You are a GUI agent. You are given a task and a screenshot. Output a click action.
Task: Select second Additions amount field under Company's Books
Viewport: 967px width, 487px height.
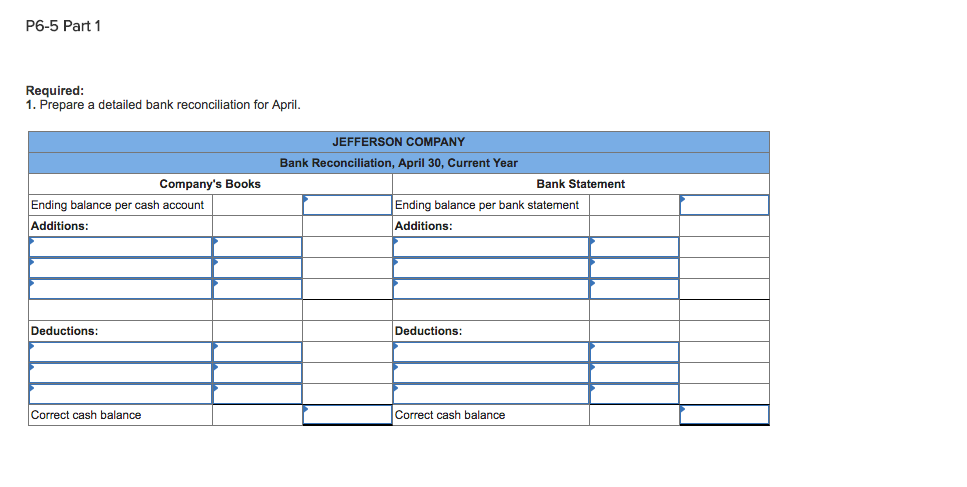pyautogui.click(x=257, y=268)
